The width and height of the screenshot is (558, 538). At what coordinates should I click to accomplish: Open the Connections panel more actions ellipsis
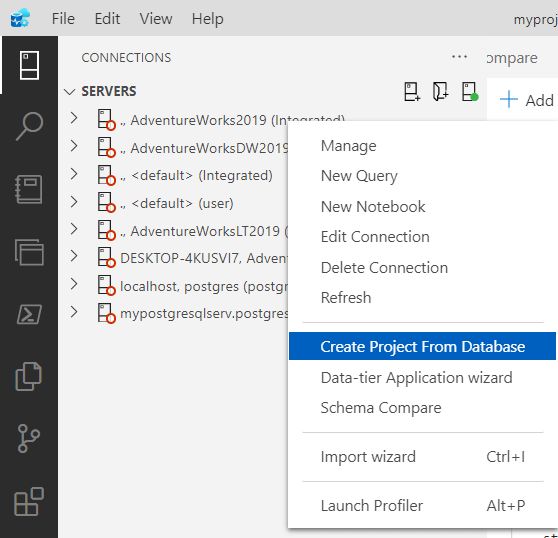click(459, 57)
